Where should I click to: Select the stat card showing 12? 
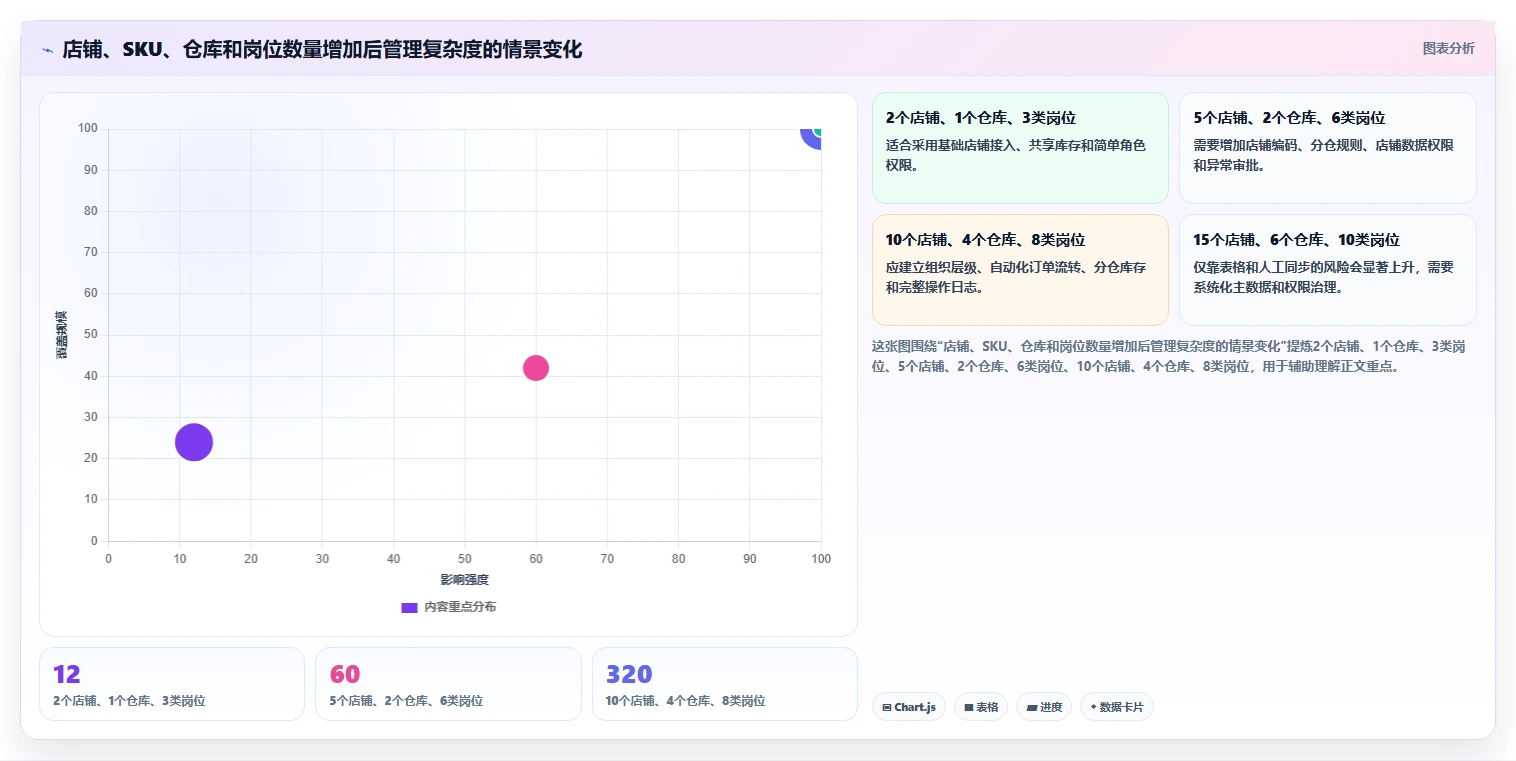click(x=172, y=684)
